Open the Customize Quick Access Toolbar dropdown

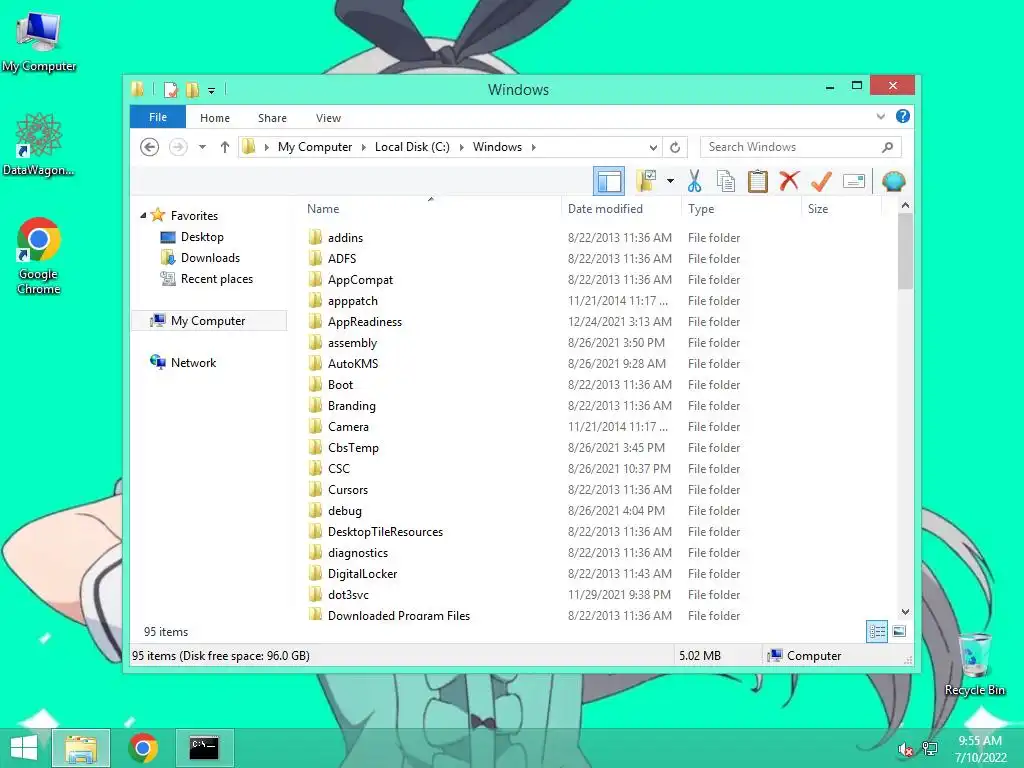click(212, 91)
